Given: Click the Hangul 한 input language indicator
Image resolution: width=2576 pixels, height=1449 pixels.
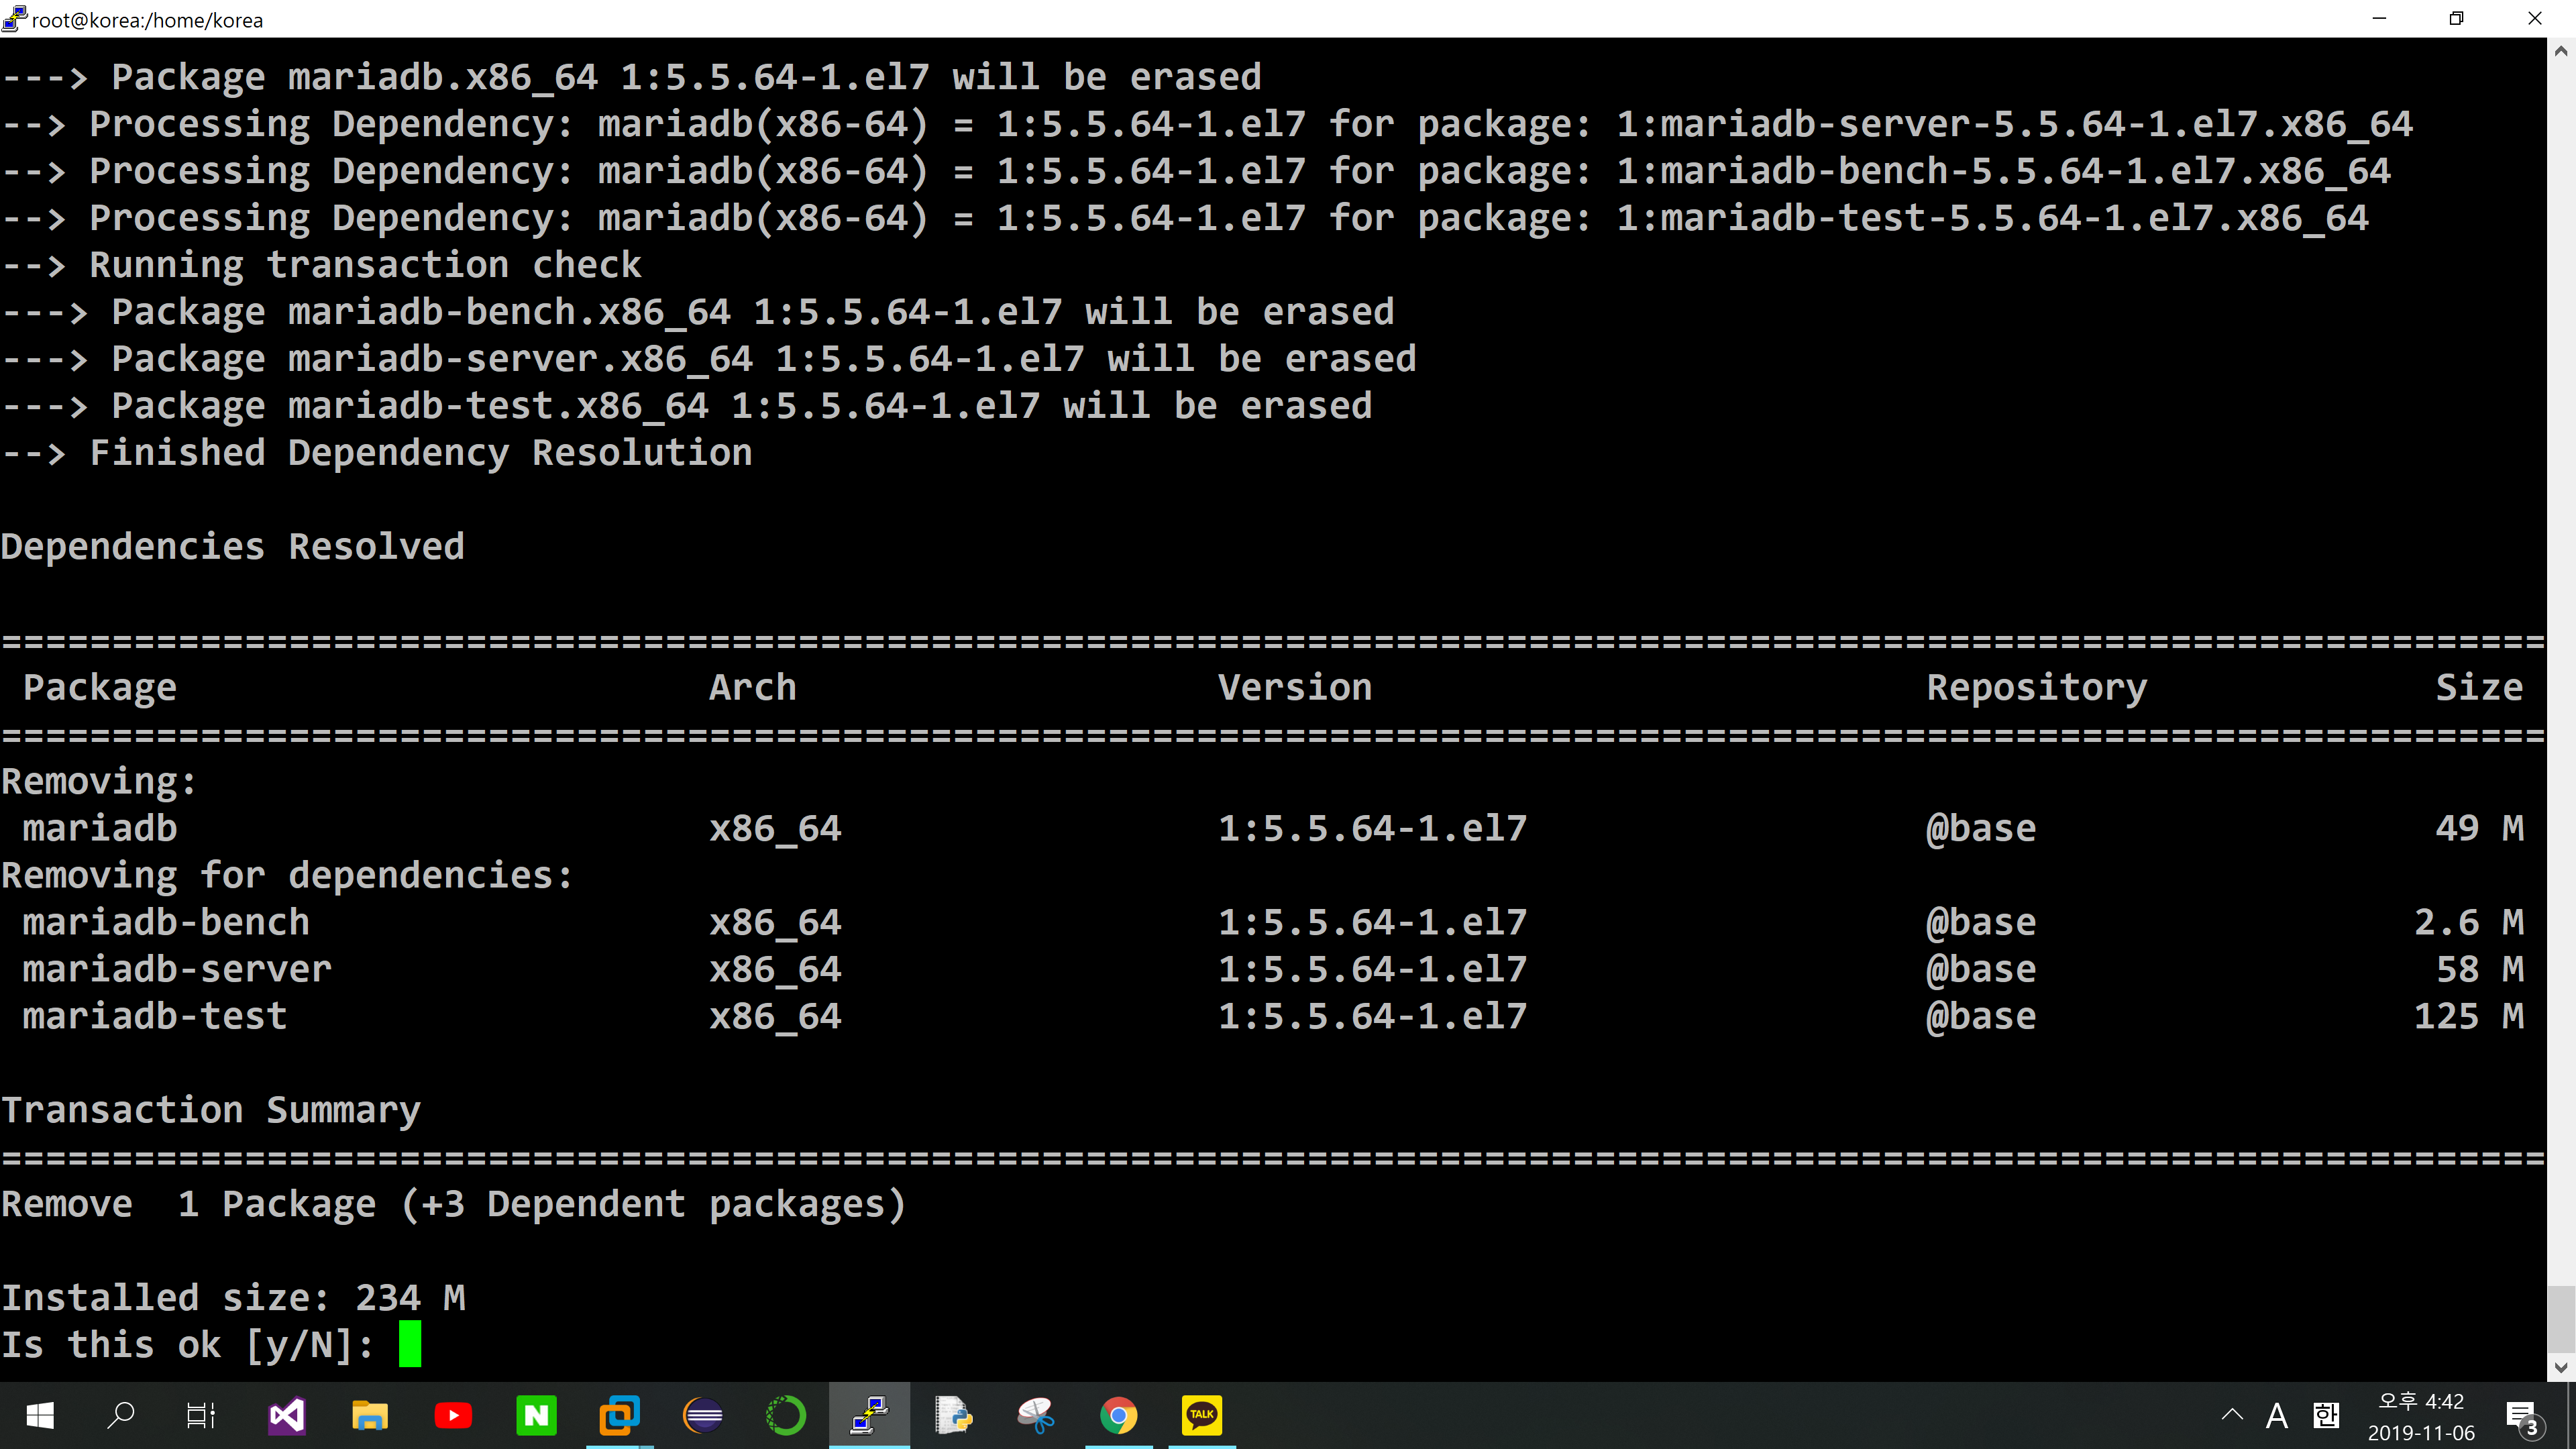Looking at the screenshot, I should (x=2326, y=1415).
